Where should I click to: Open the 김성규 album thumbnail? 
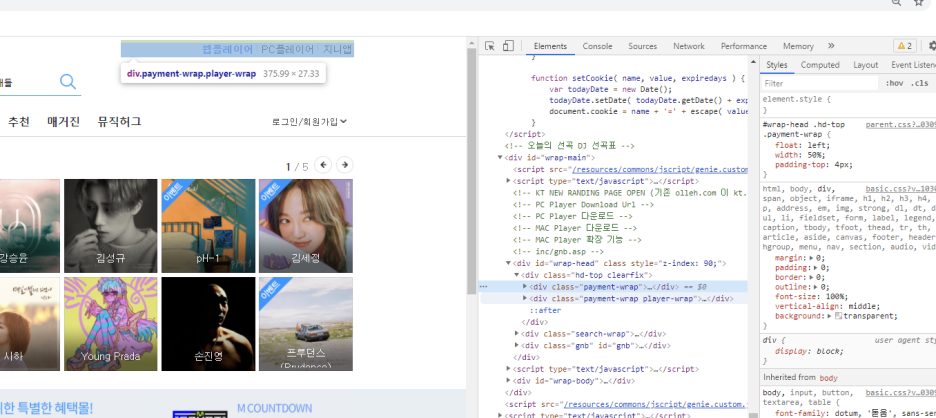[110, 226]
